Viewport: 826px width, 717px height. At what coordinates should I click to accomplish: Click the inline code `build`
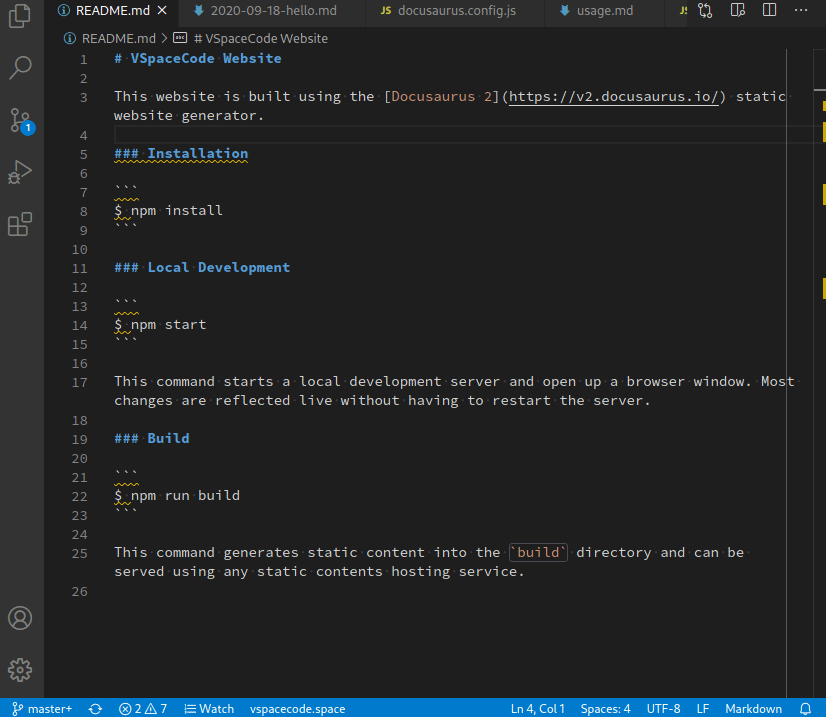point(538,552)
